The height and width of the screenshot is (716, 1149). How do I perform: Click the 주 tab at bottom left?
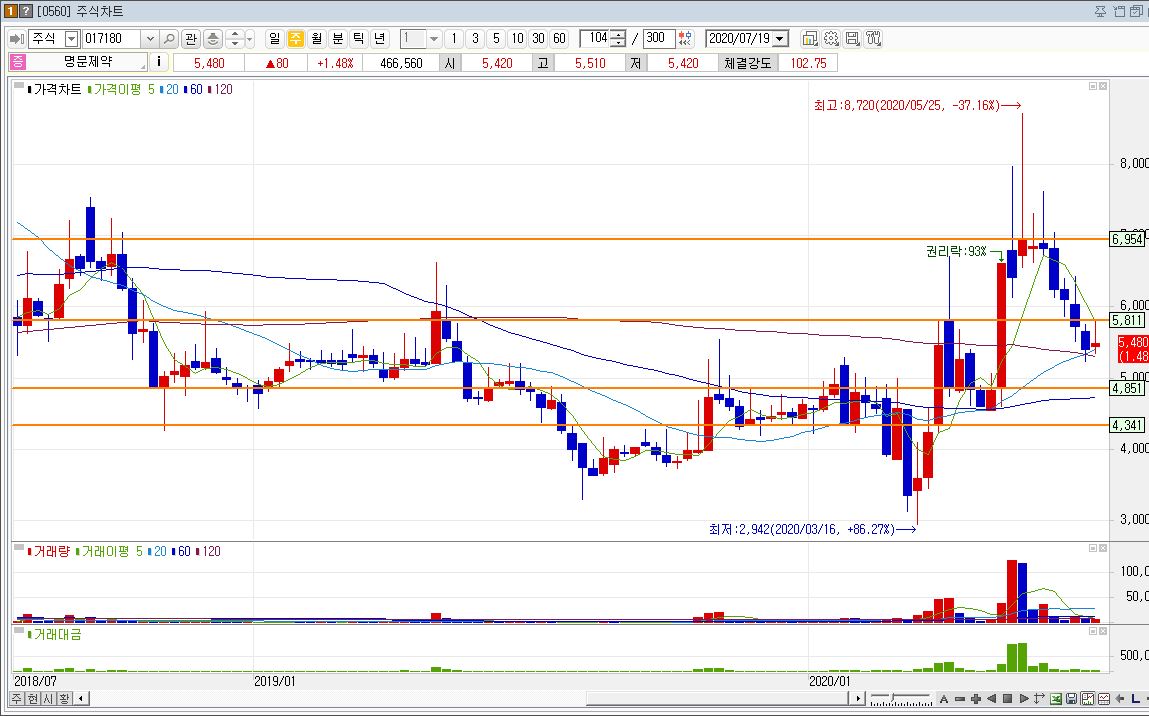tap(17, 699)
